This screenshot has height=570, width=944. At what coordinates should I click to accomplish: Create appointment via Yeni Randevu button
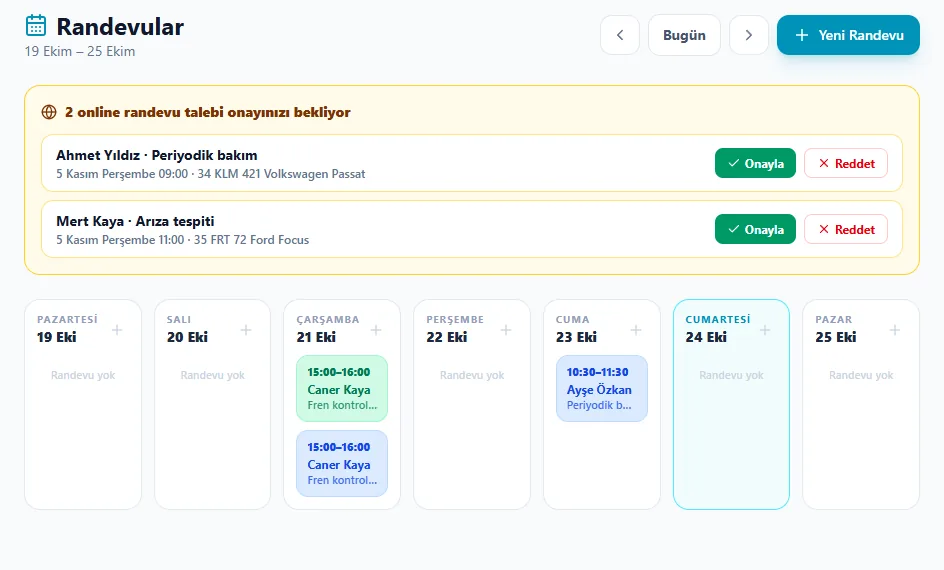click(848, 35)
